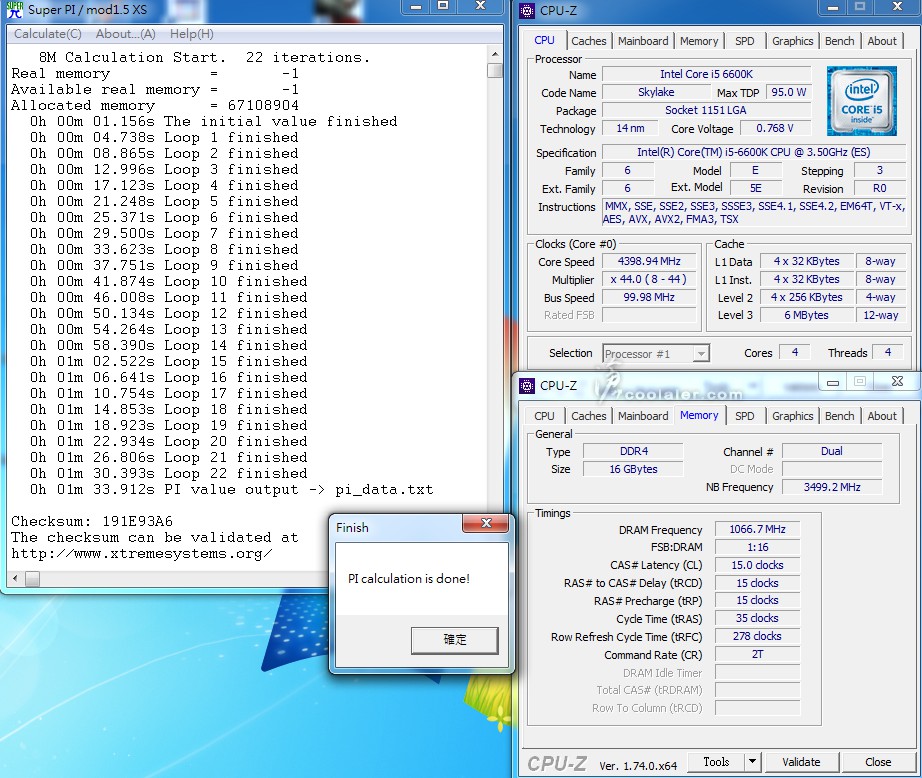Minimize the Super PI window
Image resolution: width=922 pixels, height=778 pixels.
click(416, 6)
